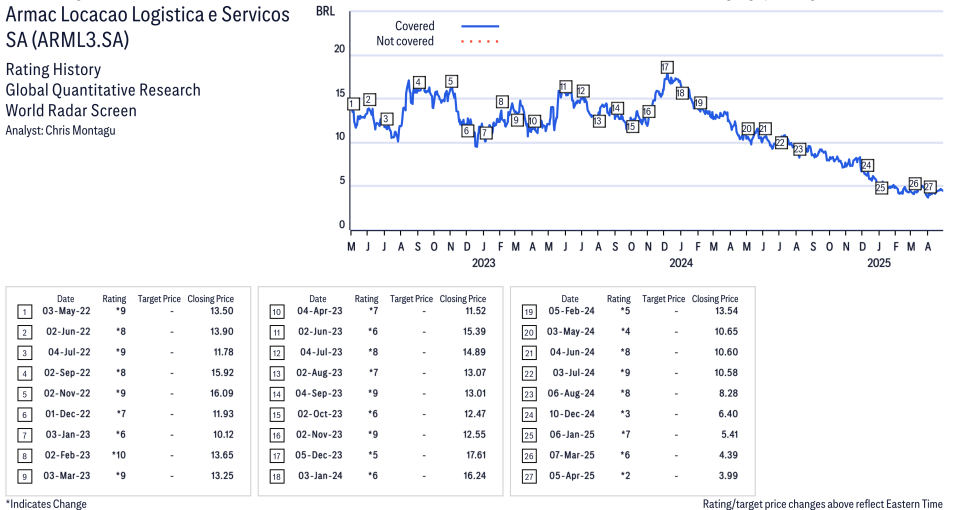Select closing price 16.09
This screenshot has width=954, height=510.
pyautogui.click(x=222, y=393)
